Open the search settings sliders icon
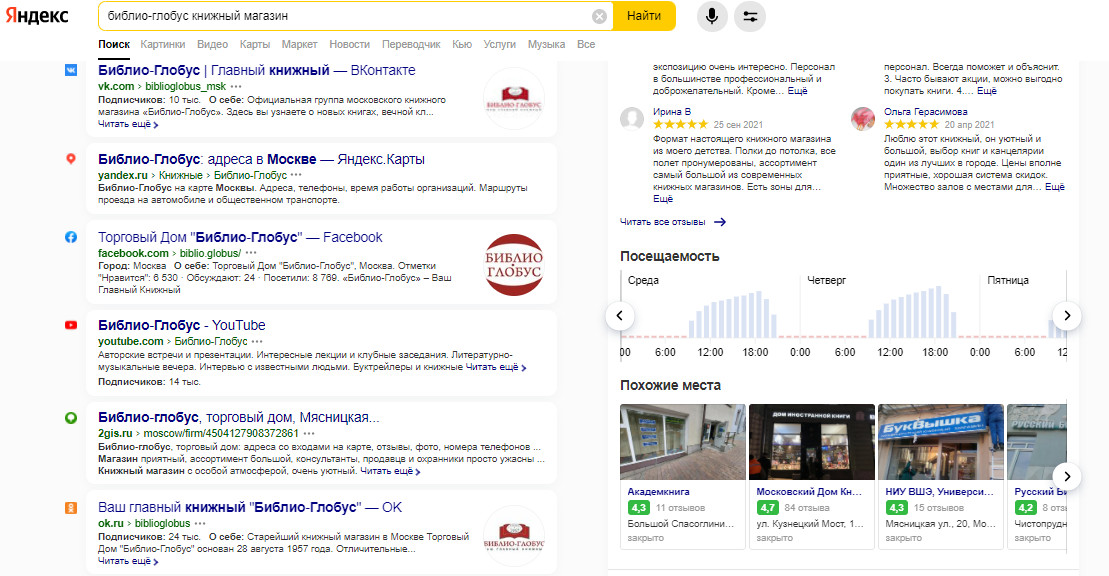 [750, 16]
